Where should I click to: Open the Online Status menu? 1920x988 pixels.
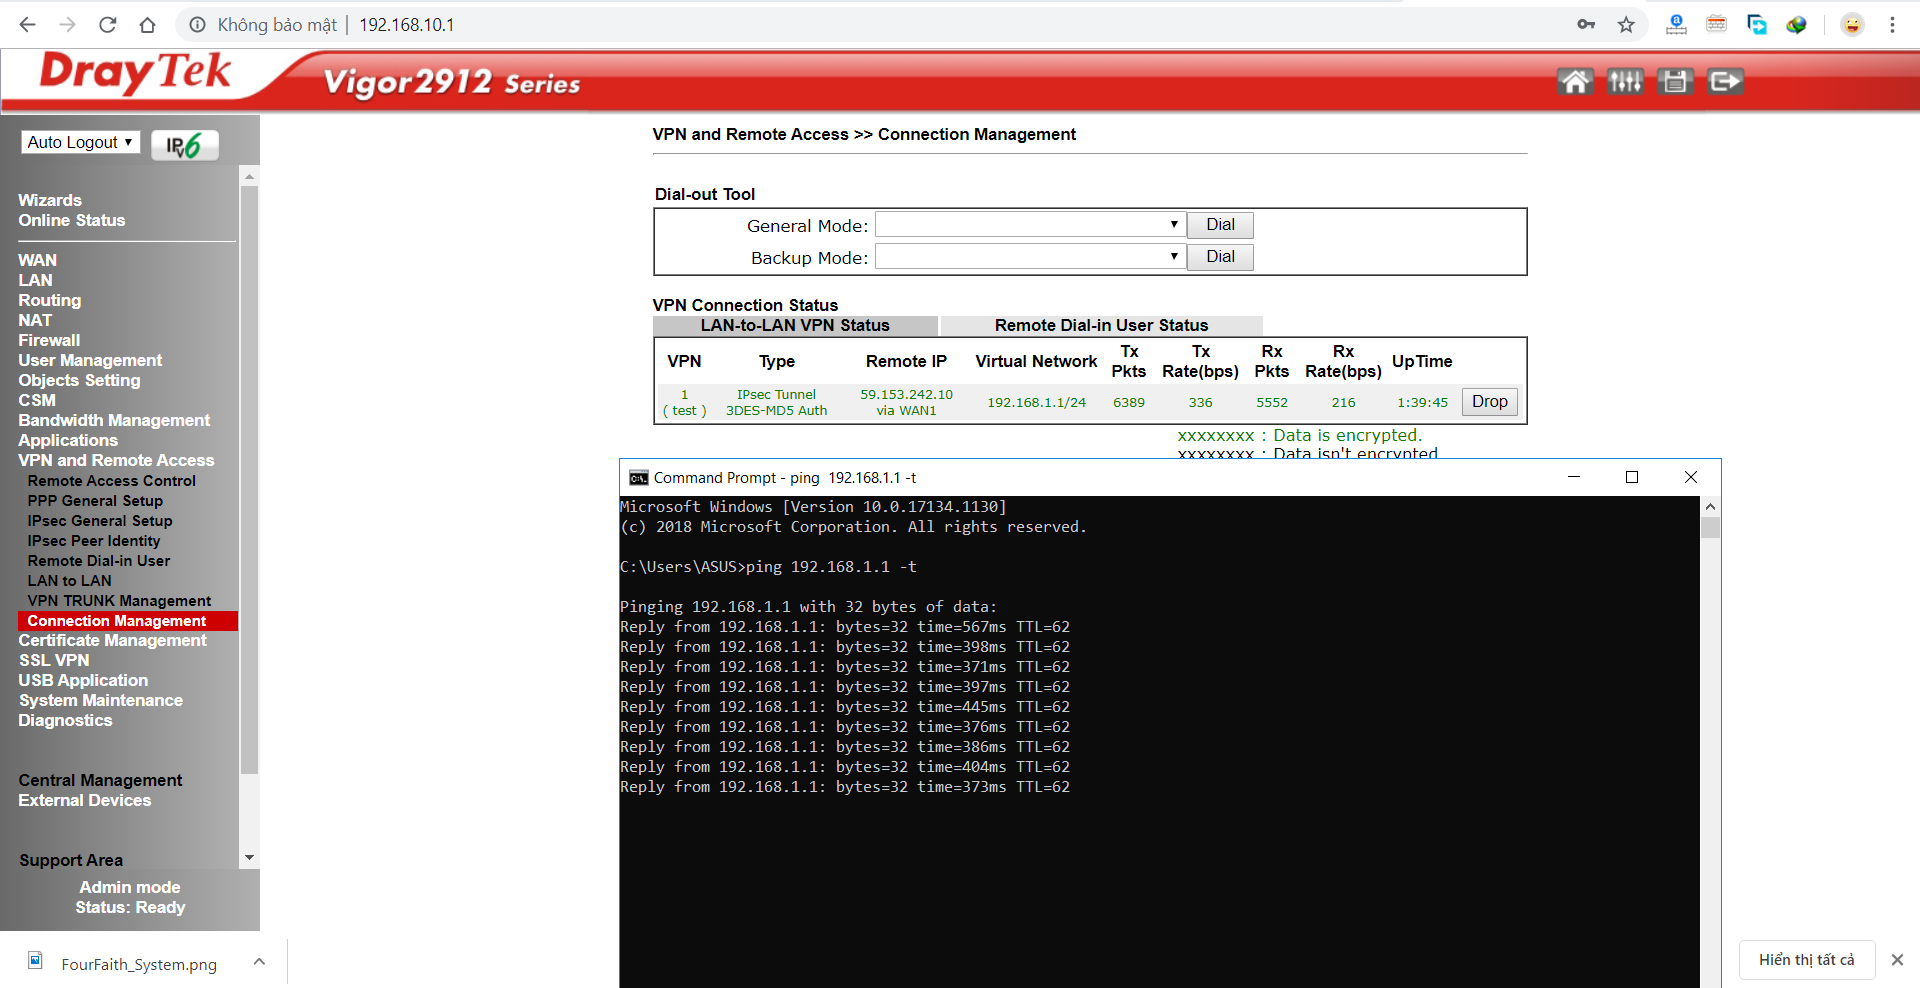tap(72, 220)
